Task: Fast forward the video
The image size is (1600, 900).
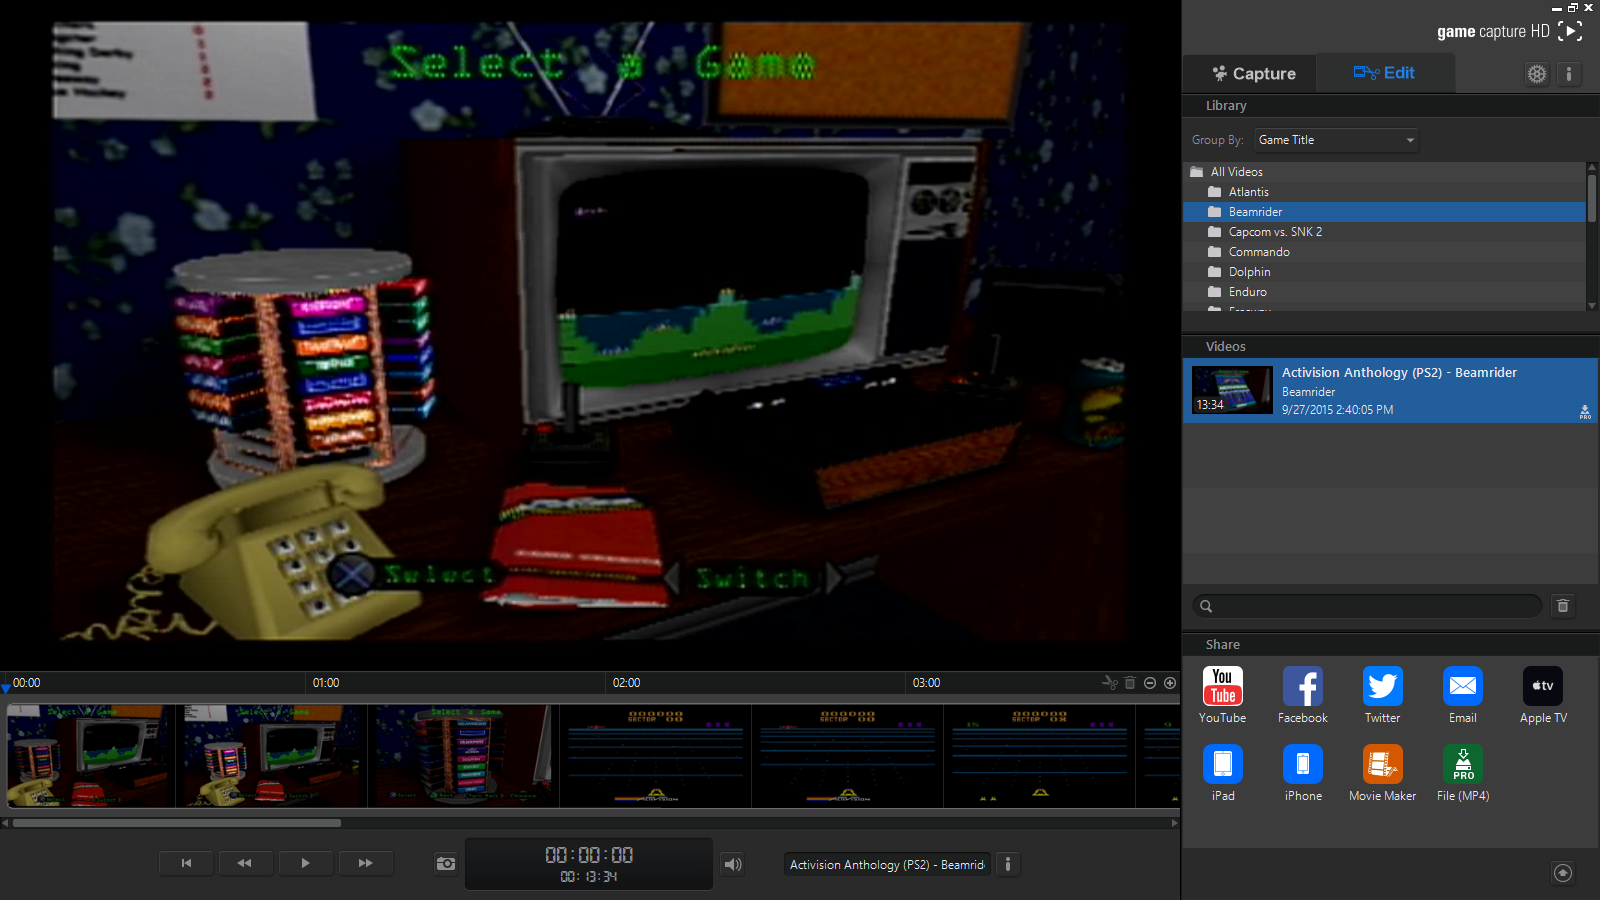Action: 365,863
